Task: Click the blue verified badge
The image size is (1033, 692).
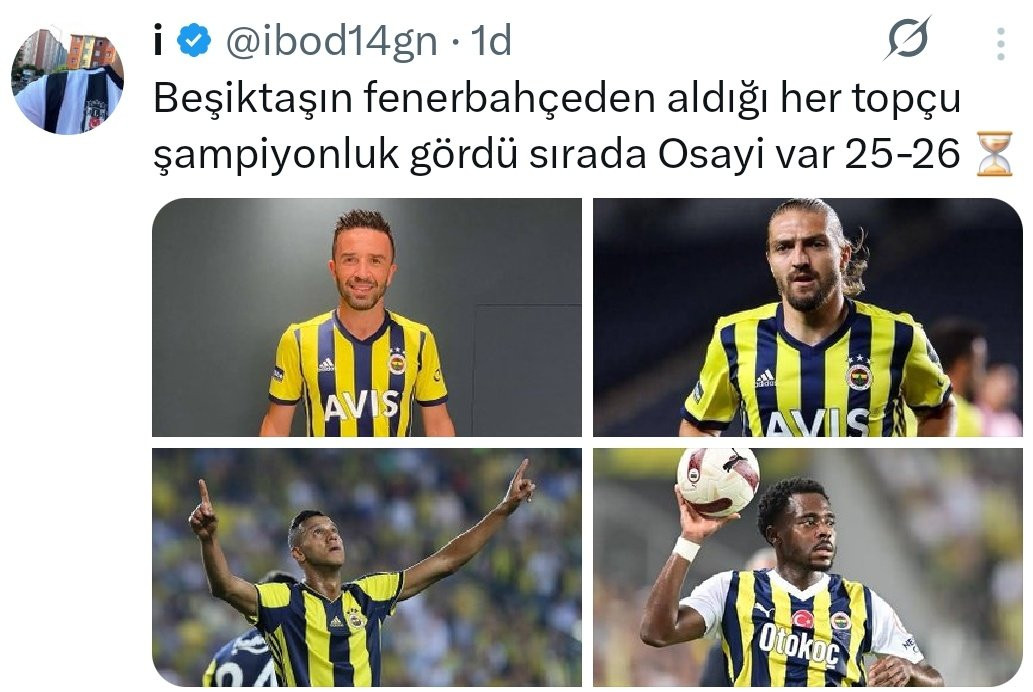Action: [195, 40]
